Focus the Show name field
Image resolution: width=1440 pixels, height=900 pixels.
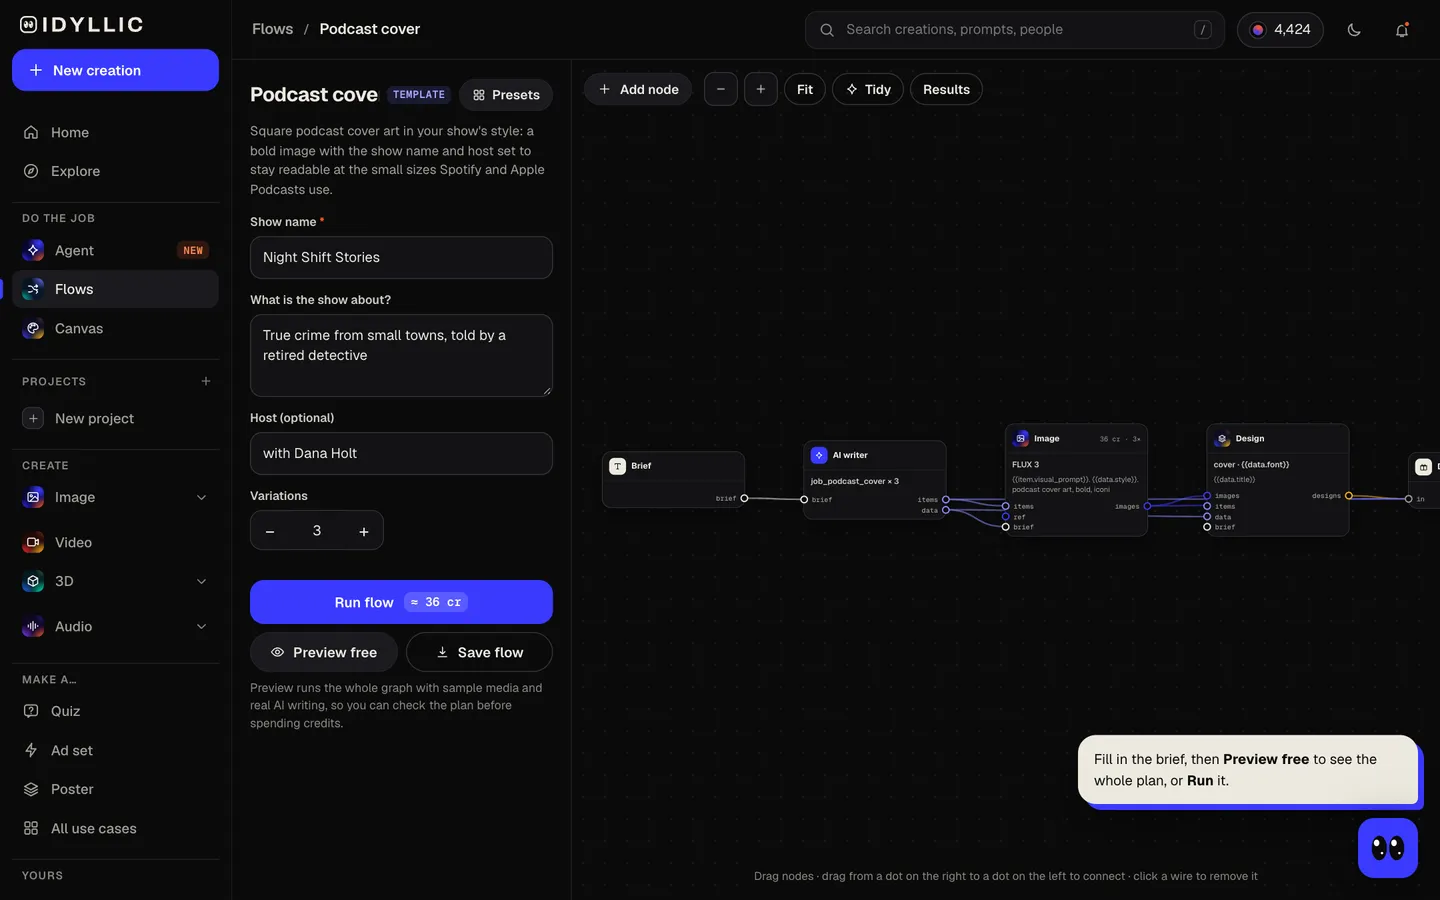pos(401,257)
